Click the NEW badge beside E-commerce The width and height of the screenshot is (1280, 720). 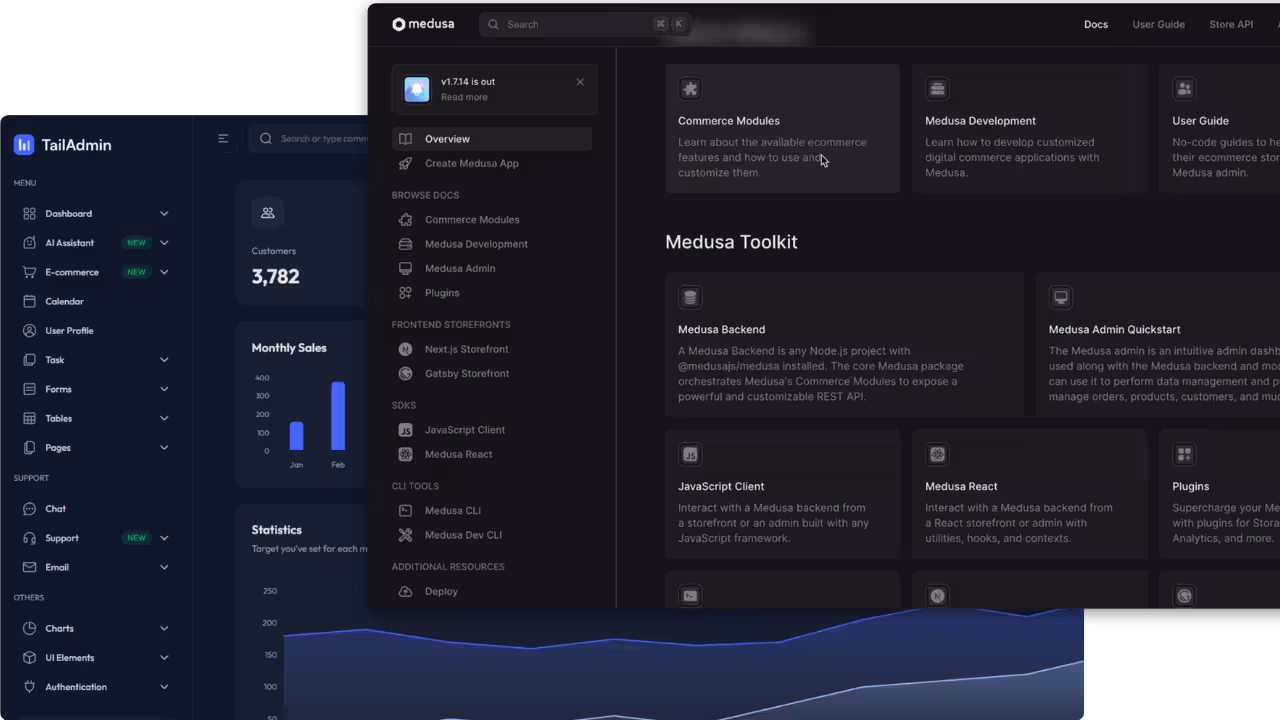tap(136, 272)
